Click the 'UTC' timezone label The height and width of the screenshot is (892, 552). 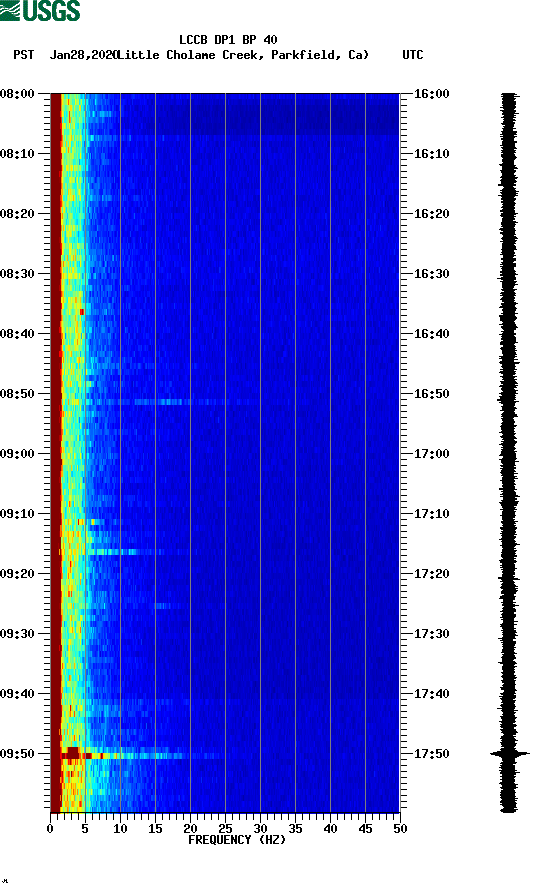(x=413, y=55)
